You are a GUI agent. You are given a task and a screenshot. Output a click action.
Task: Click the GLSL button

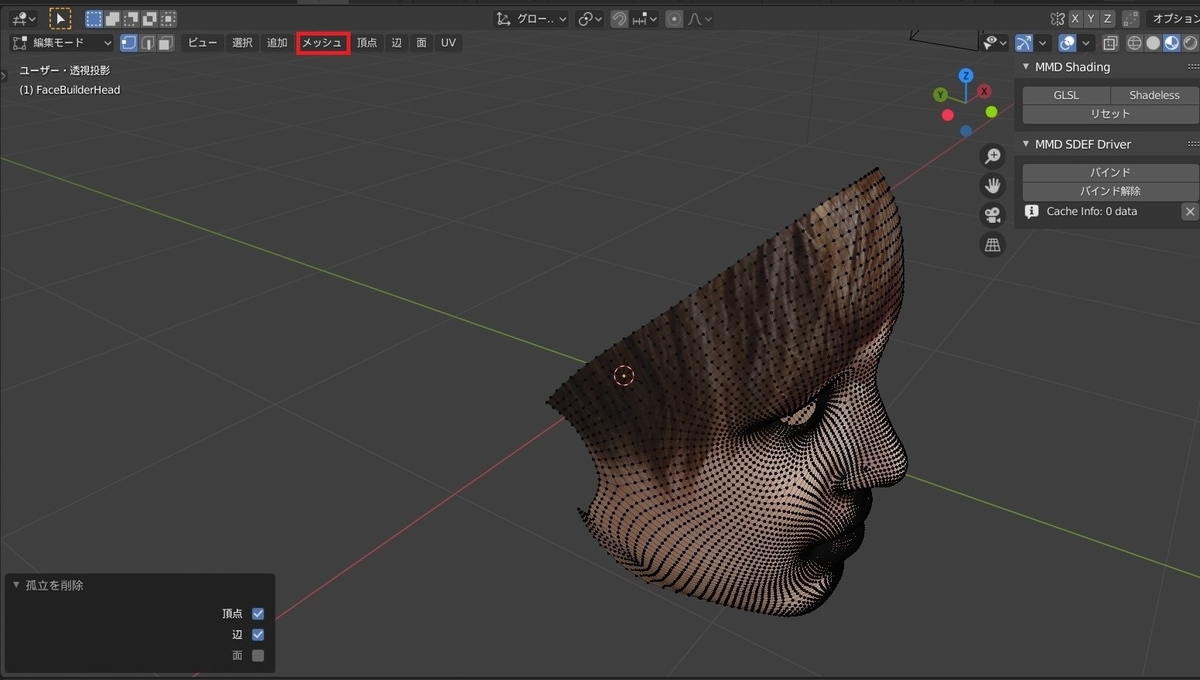click(1066, 95)
